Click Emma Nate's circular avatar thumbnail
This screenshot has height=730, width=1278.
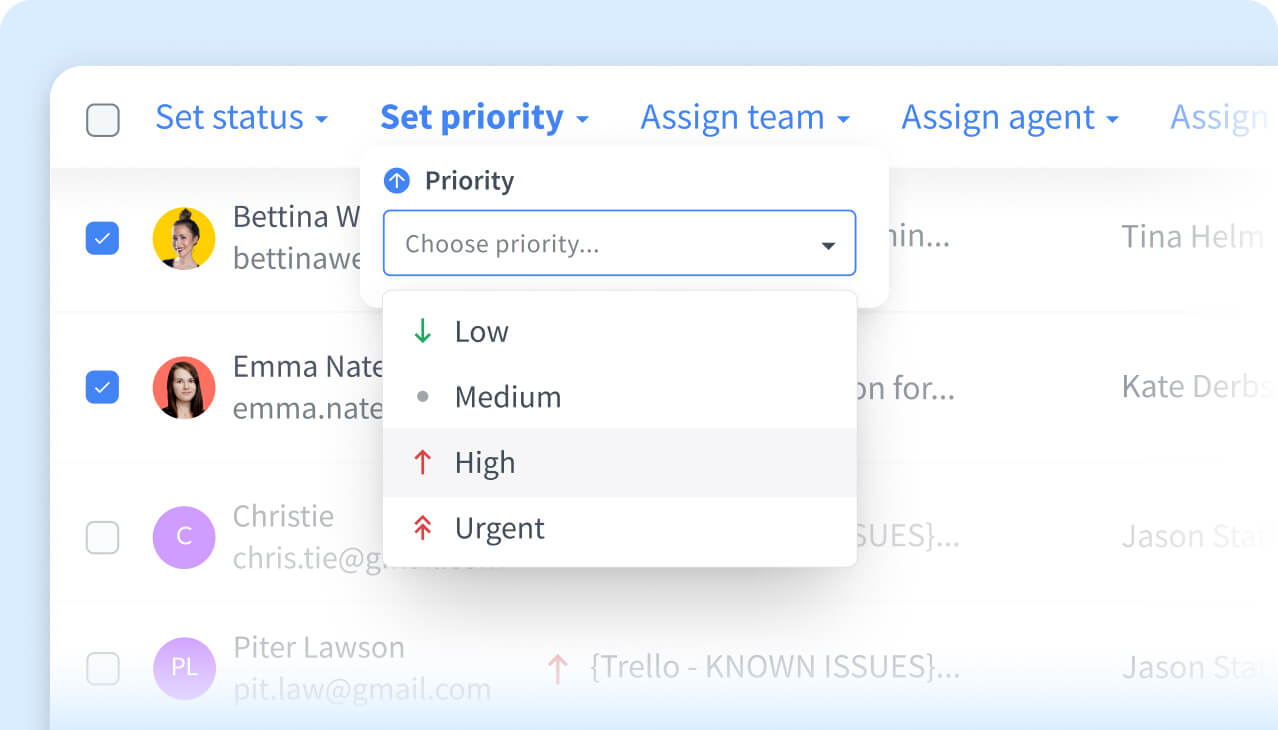tap(184, 387)
